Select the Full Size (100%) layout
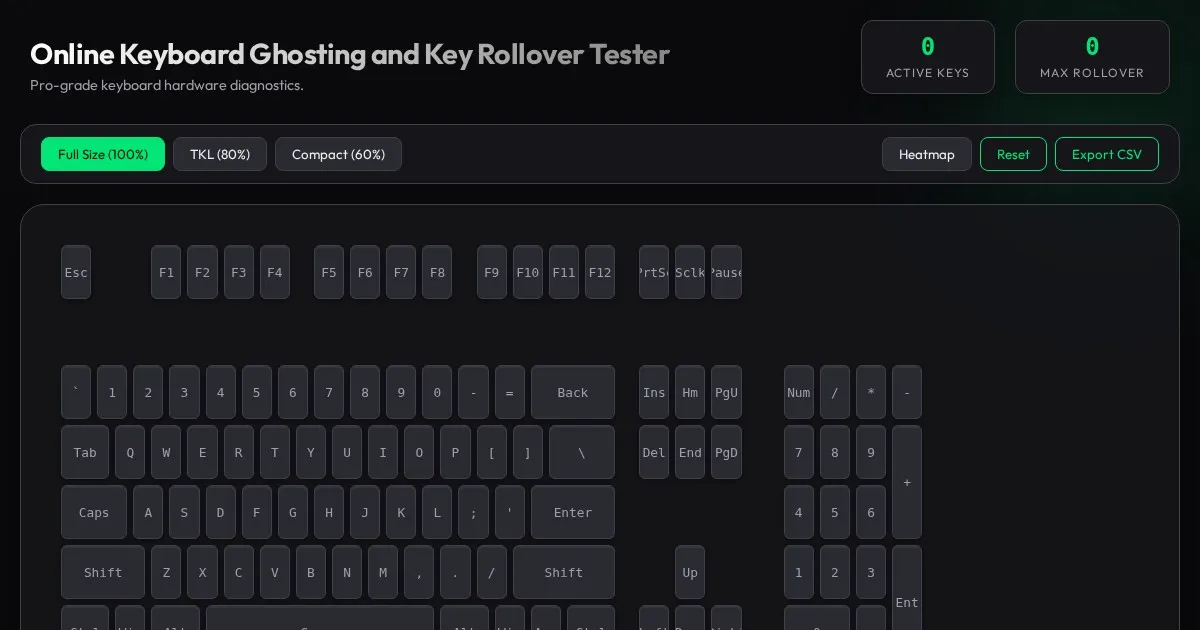The image size is (1200, 630). [103, 154]
